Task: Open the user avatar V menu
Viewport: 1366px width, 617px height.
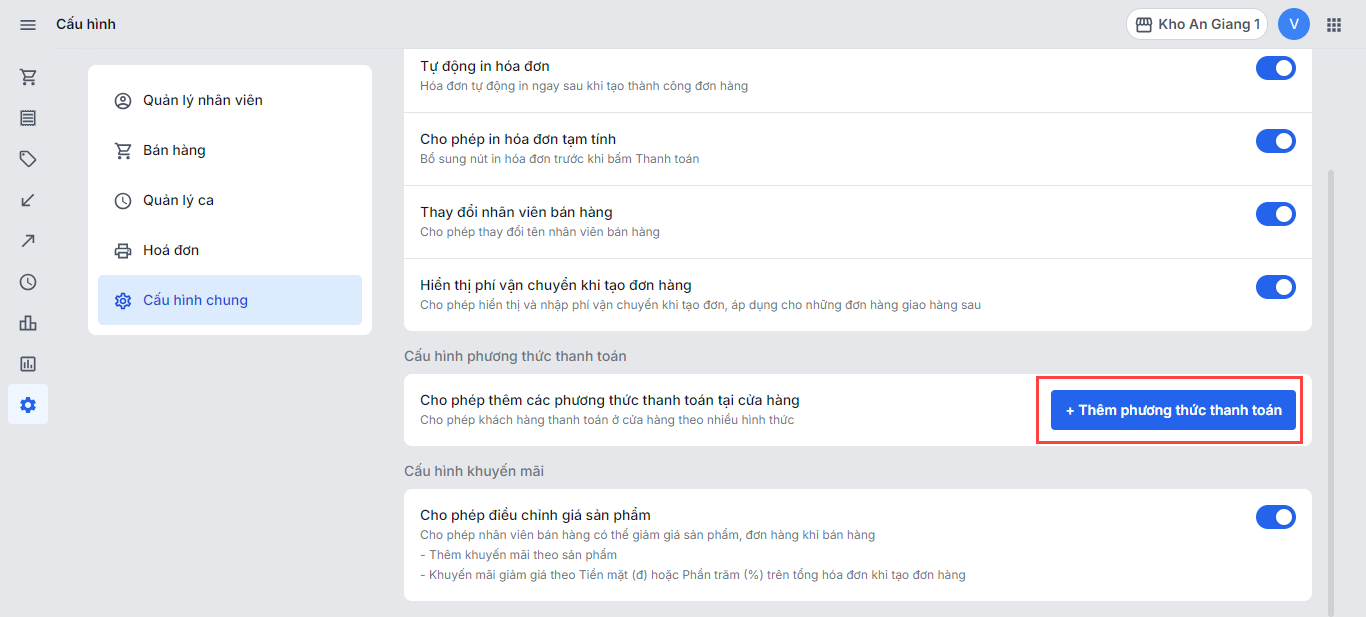Action: [x=1294, y=24]
